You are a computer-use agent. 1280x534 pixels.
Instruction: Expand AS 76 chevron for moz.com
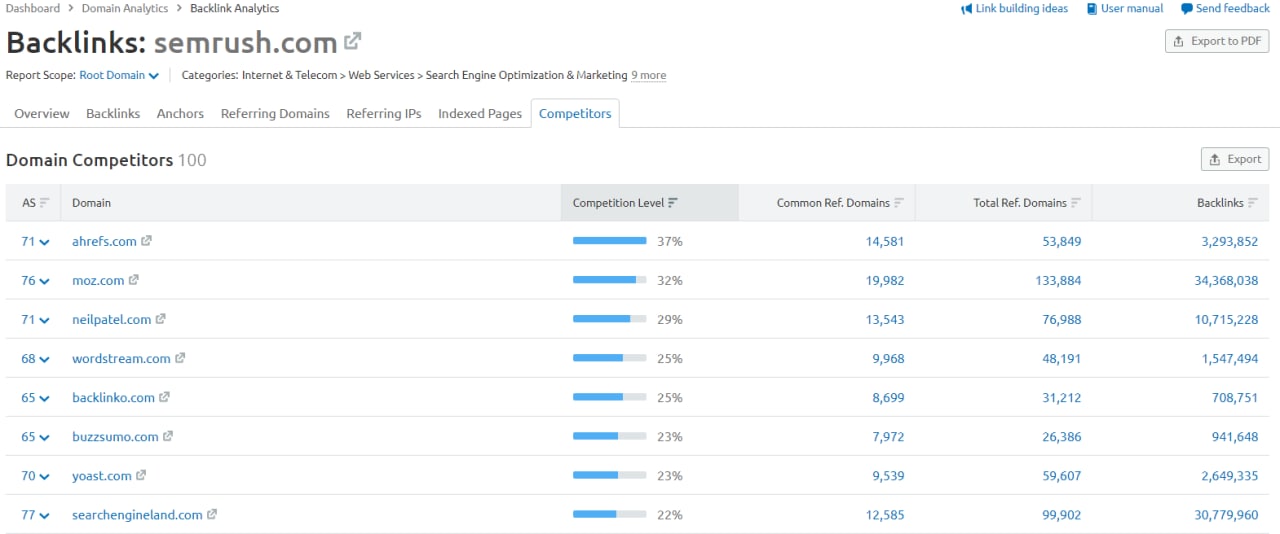click(44, 281)
